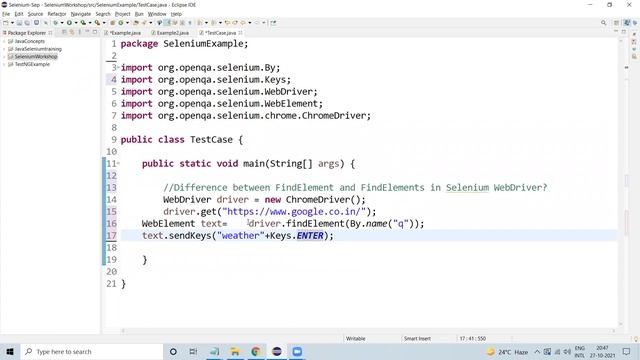The image size is (640, 360).
Task: Click the Save toolbar icon
Action: pyautogui.click(x=19, y=23)
